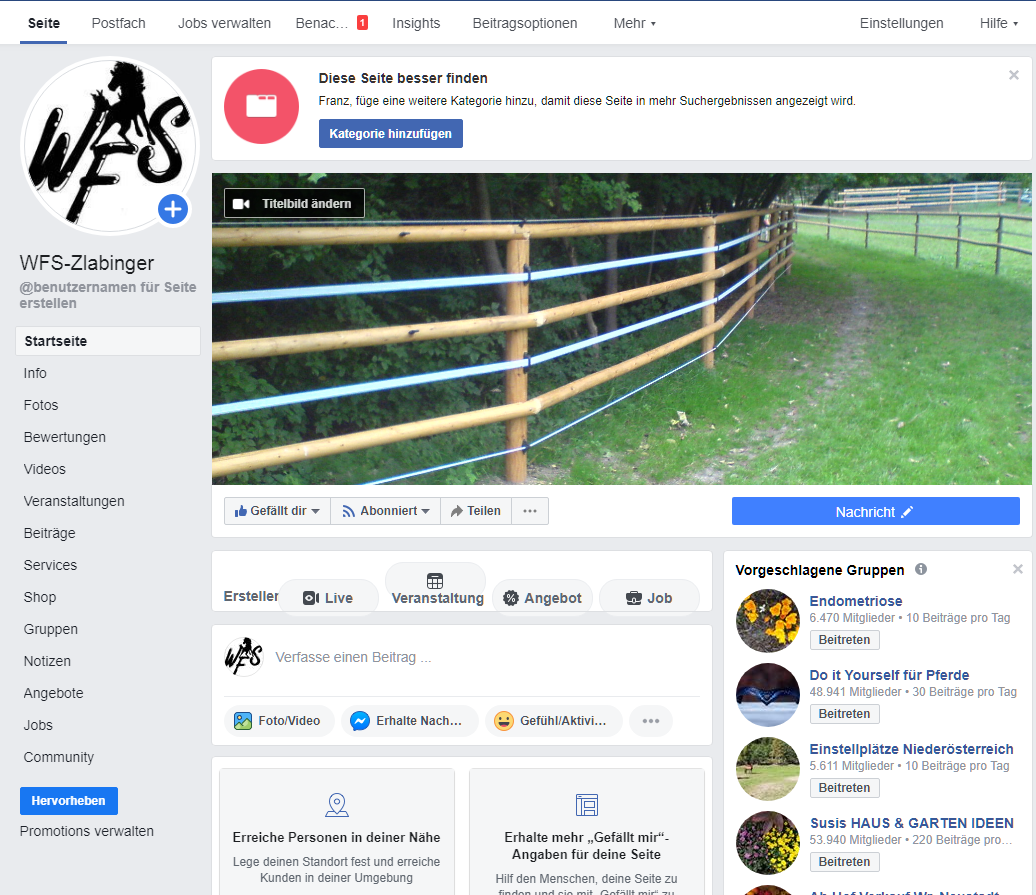Join the Endometriose group via Beitreten
This screenshot has height=895, width=1036.
tap(844, 640)
